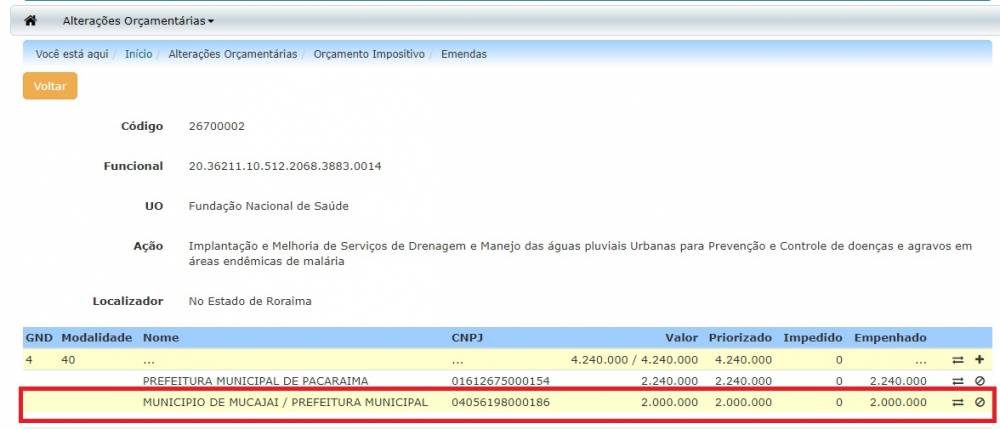Click transfer arrows icon for Mucajai row

click(958, 402)
